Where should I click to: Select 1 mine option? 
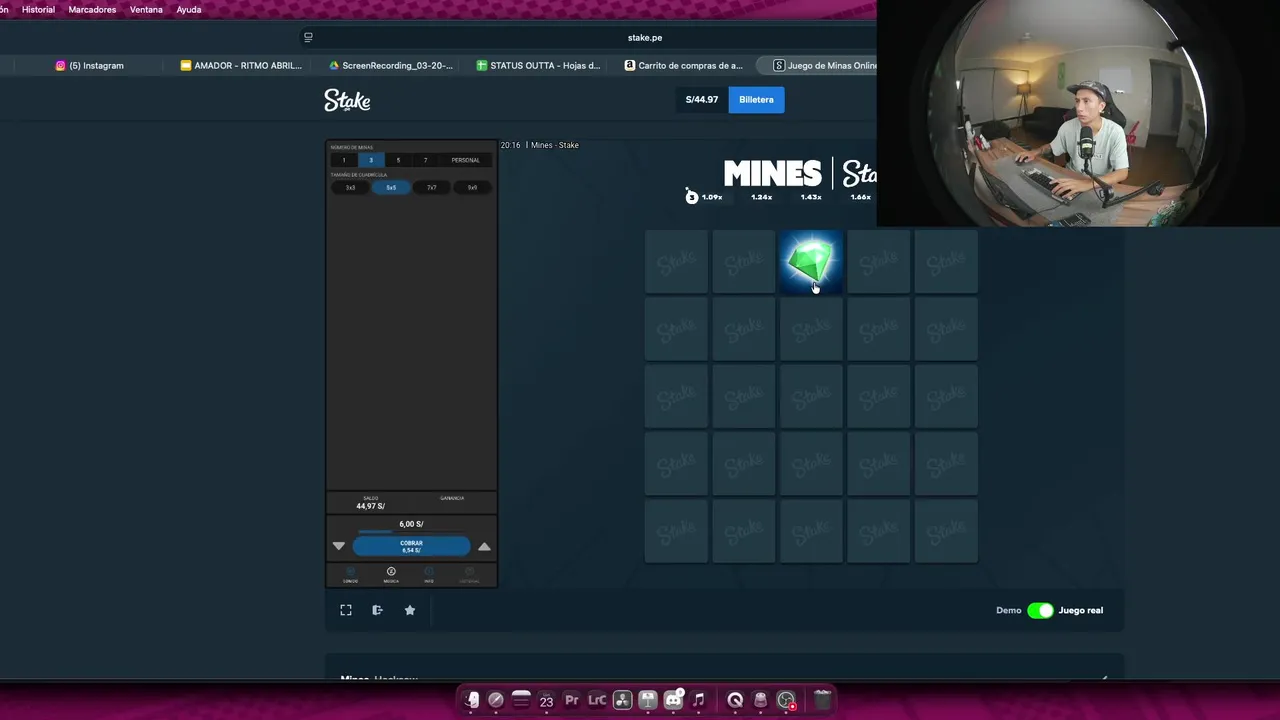pos(344,160)
